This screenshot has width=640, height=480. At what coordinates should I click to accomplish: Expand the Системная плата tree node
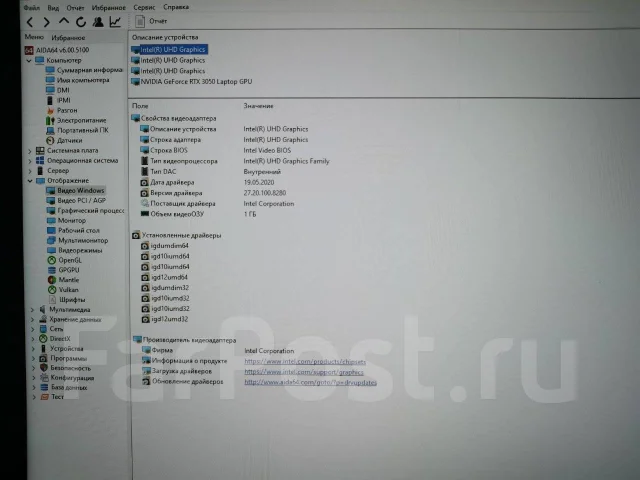(29, 151)
